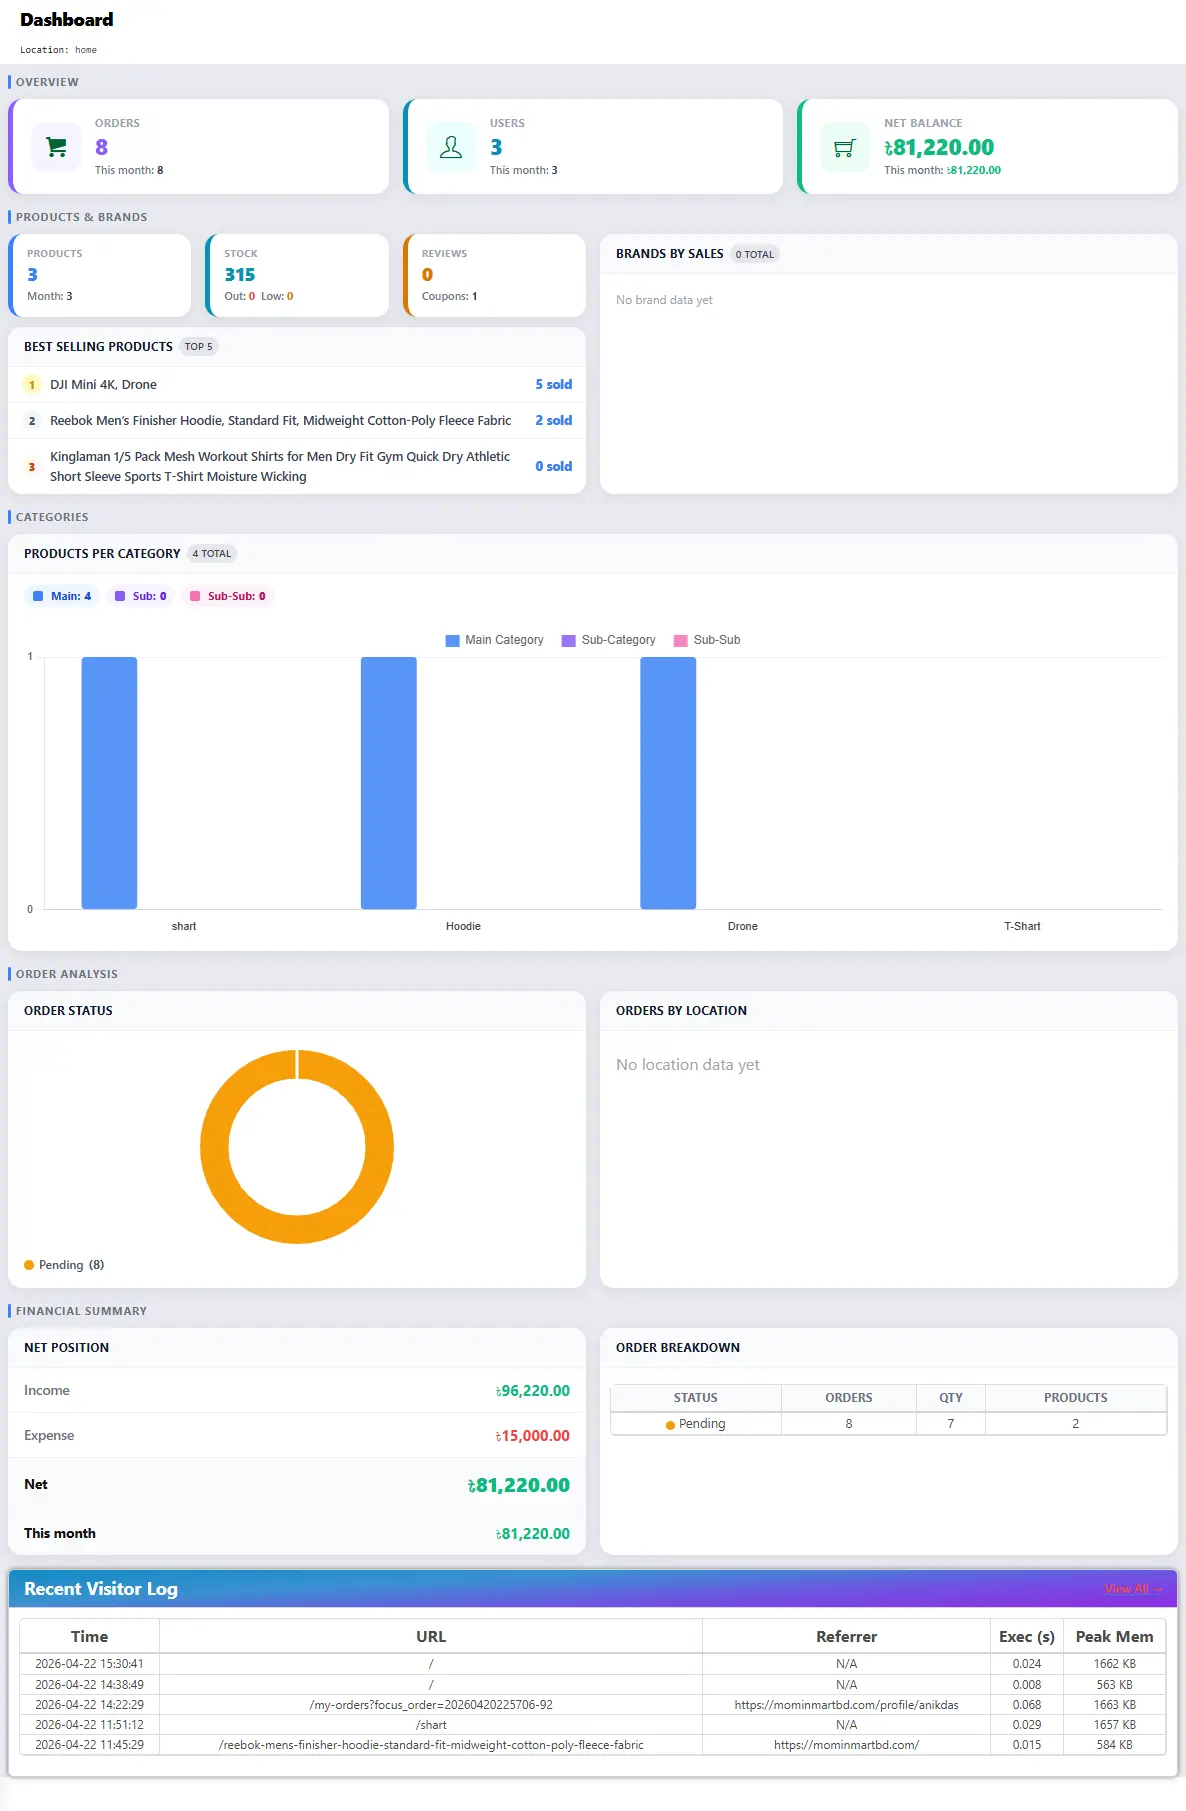Click the Users person icon
Screen dimensions: 1186x1811
(451, 147)
